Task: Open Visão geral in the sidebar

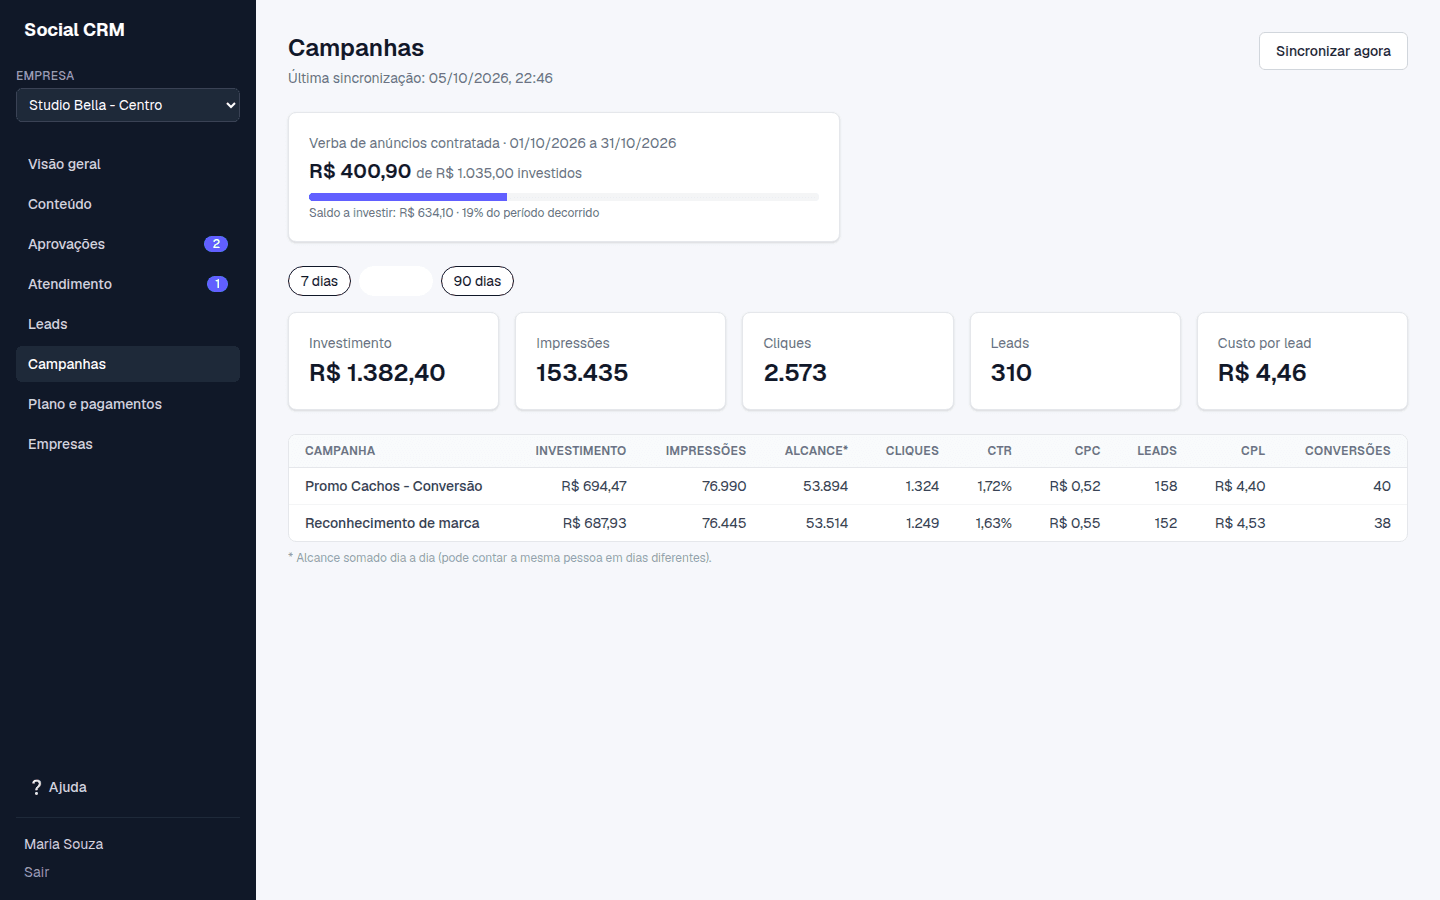Action: point(128,164)
